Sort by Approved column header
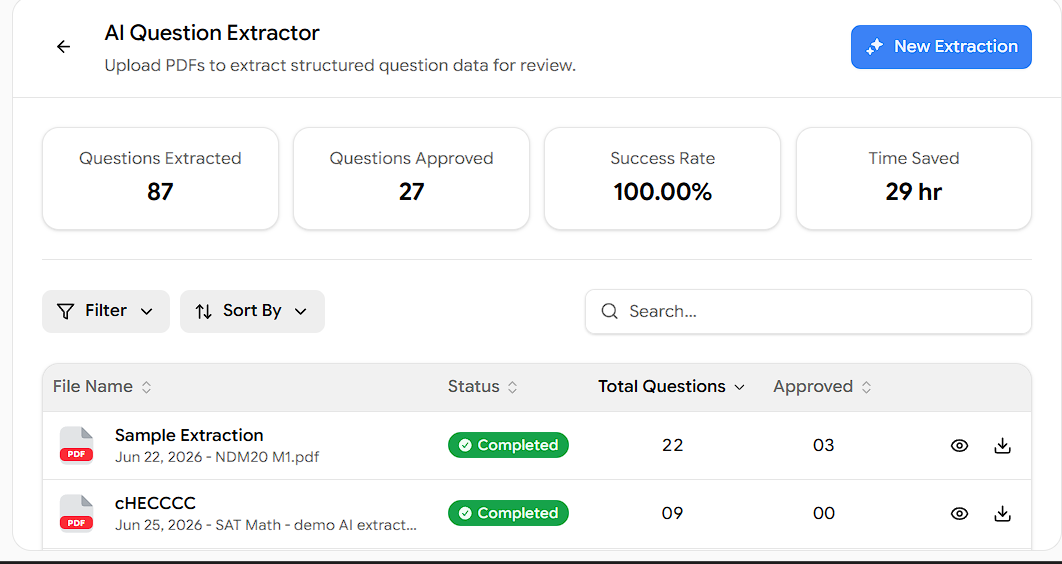The width and height of the screenshot is (1062, 564). coord(822,387)
